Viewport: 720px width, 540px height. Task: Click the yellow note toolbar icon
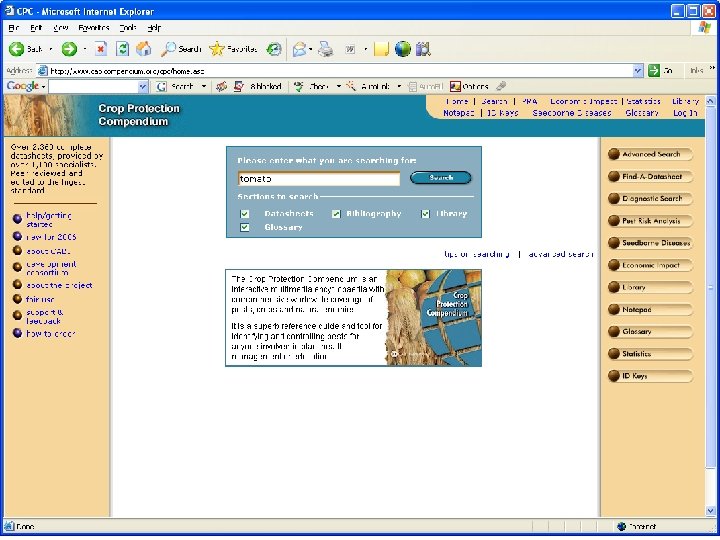tap(381, 49)
